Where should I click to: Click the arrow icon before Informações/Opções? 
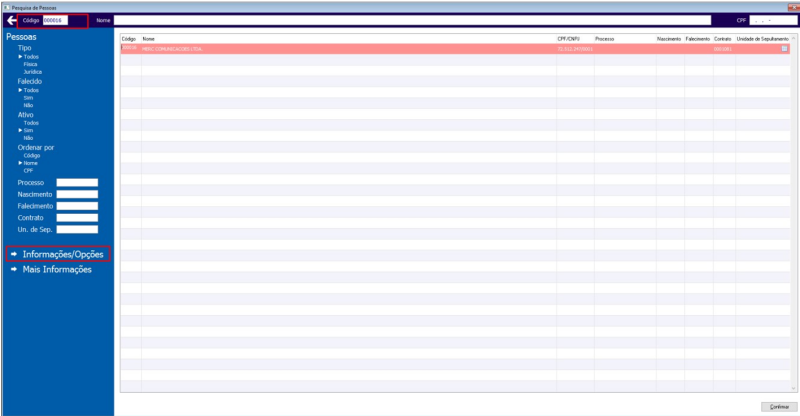pyautogui.click(x=14, y=254)
